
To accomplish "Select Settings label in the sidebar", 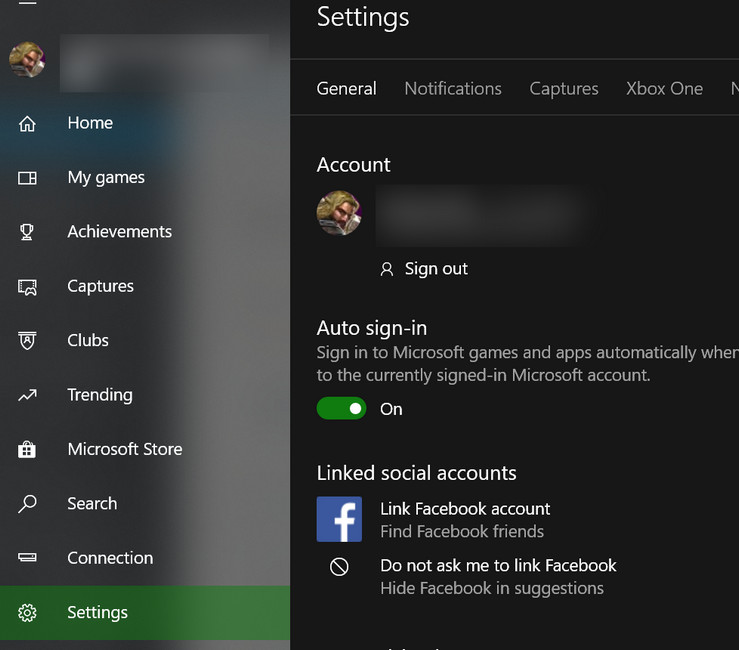I will [x=97, y=612].
